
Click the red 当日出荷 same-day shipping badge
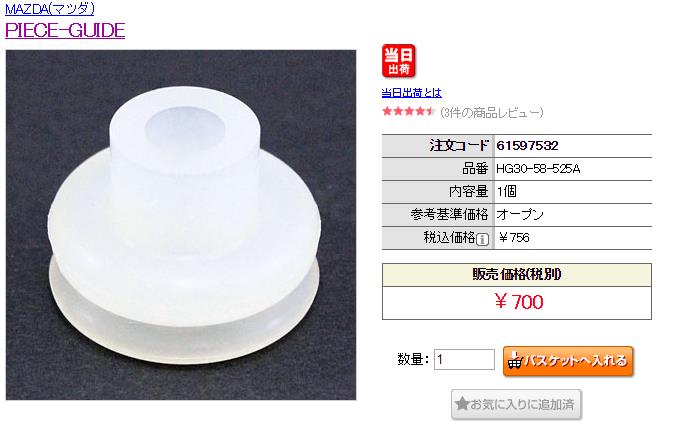click(x=398, y=61)
